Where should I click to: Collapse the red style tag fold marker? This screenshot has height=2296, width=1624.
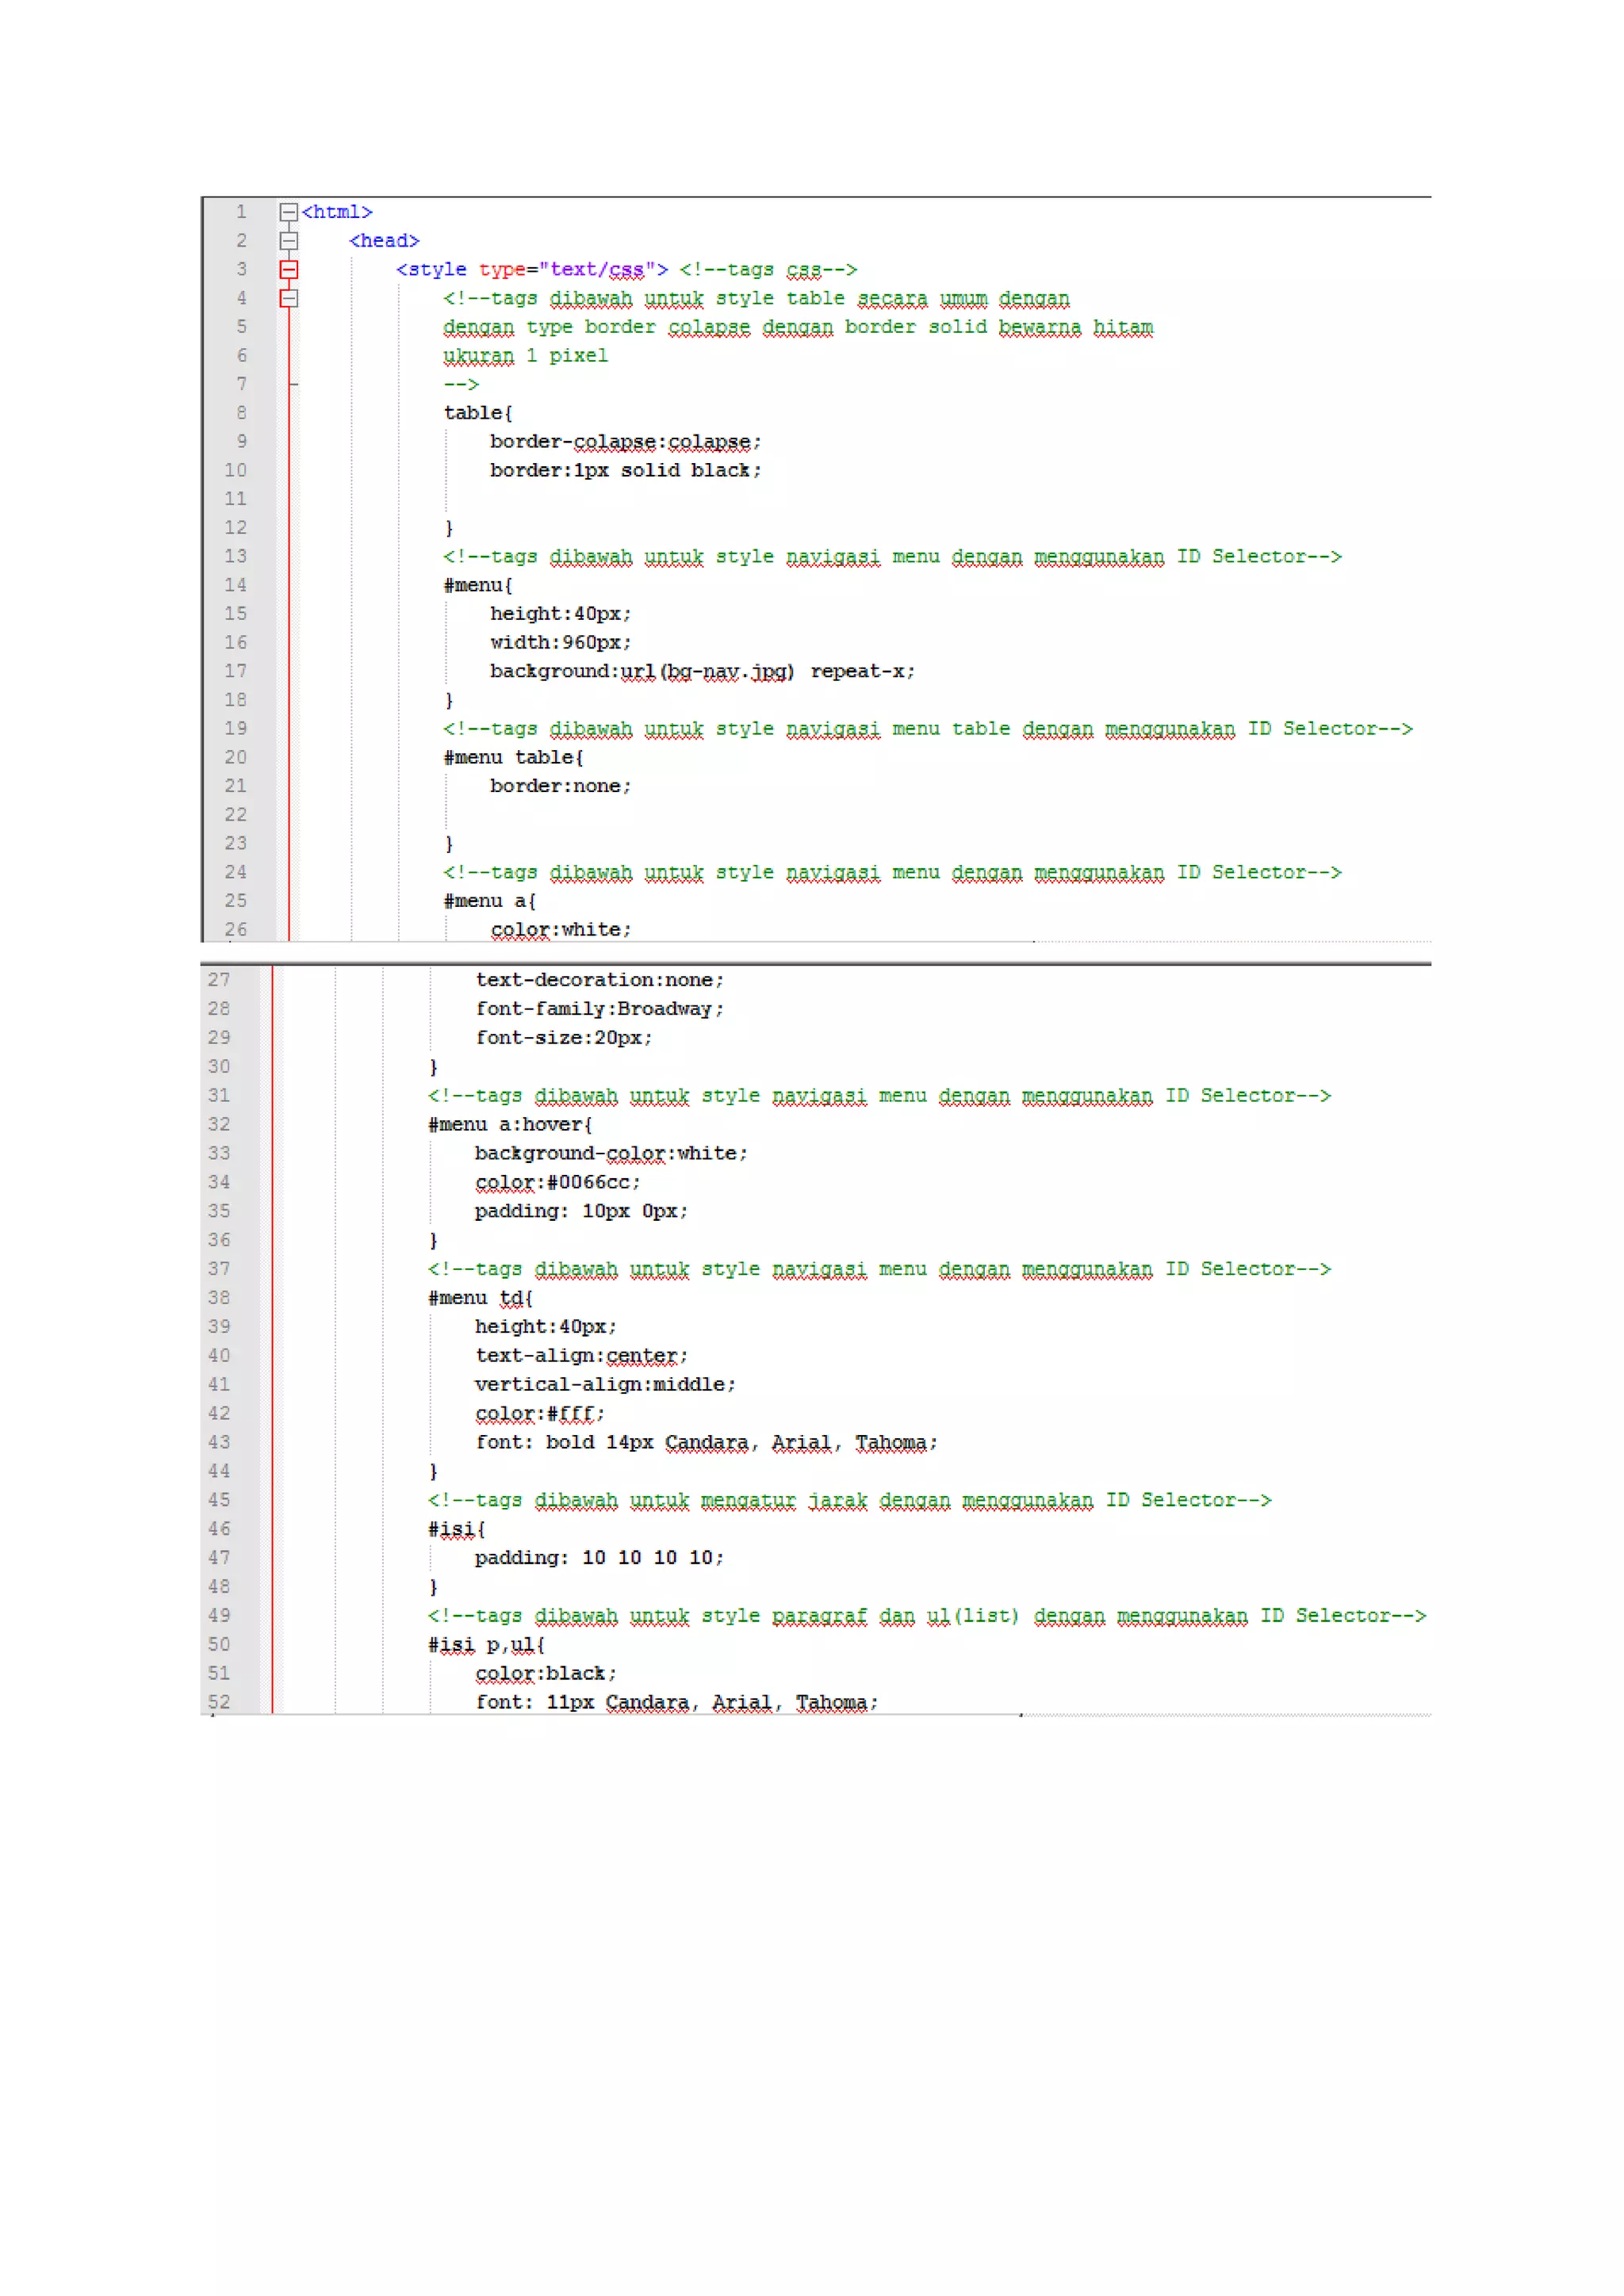click(x=288, y=269)
